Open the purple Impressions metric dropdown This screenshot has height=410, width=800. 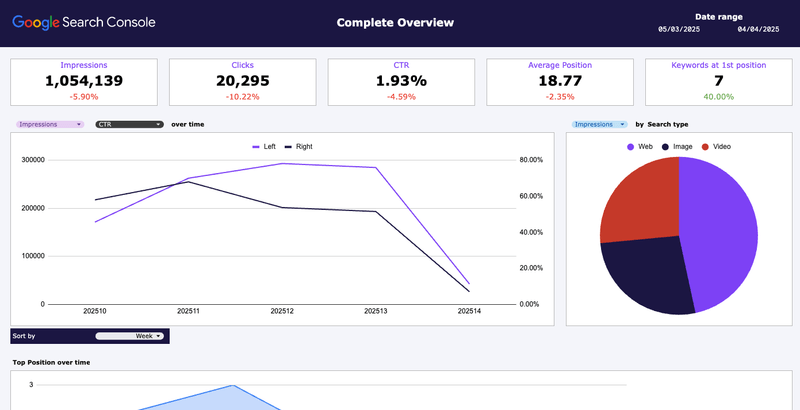50,124
